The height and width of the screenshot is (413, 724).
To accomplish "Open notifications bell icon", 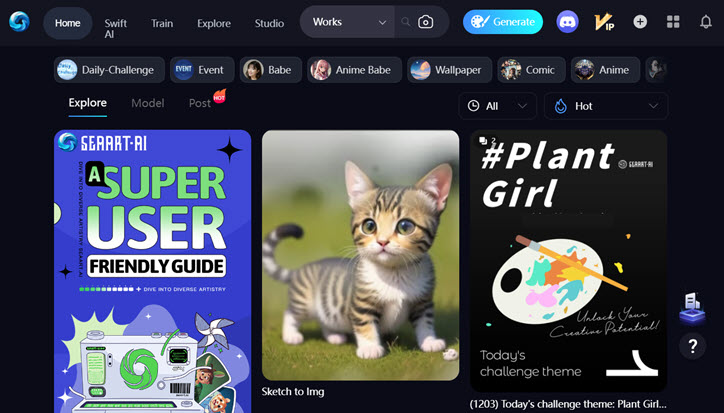I will tap(706, 22).
